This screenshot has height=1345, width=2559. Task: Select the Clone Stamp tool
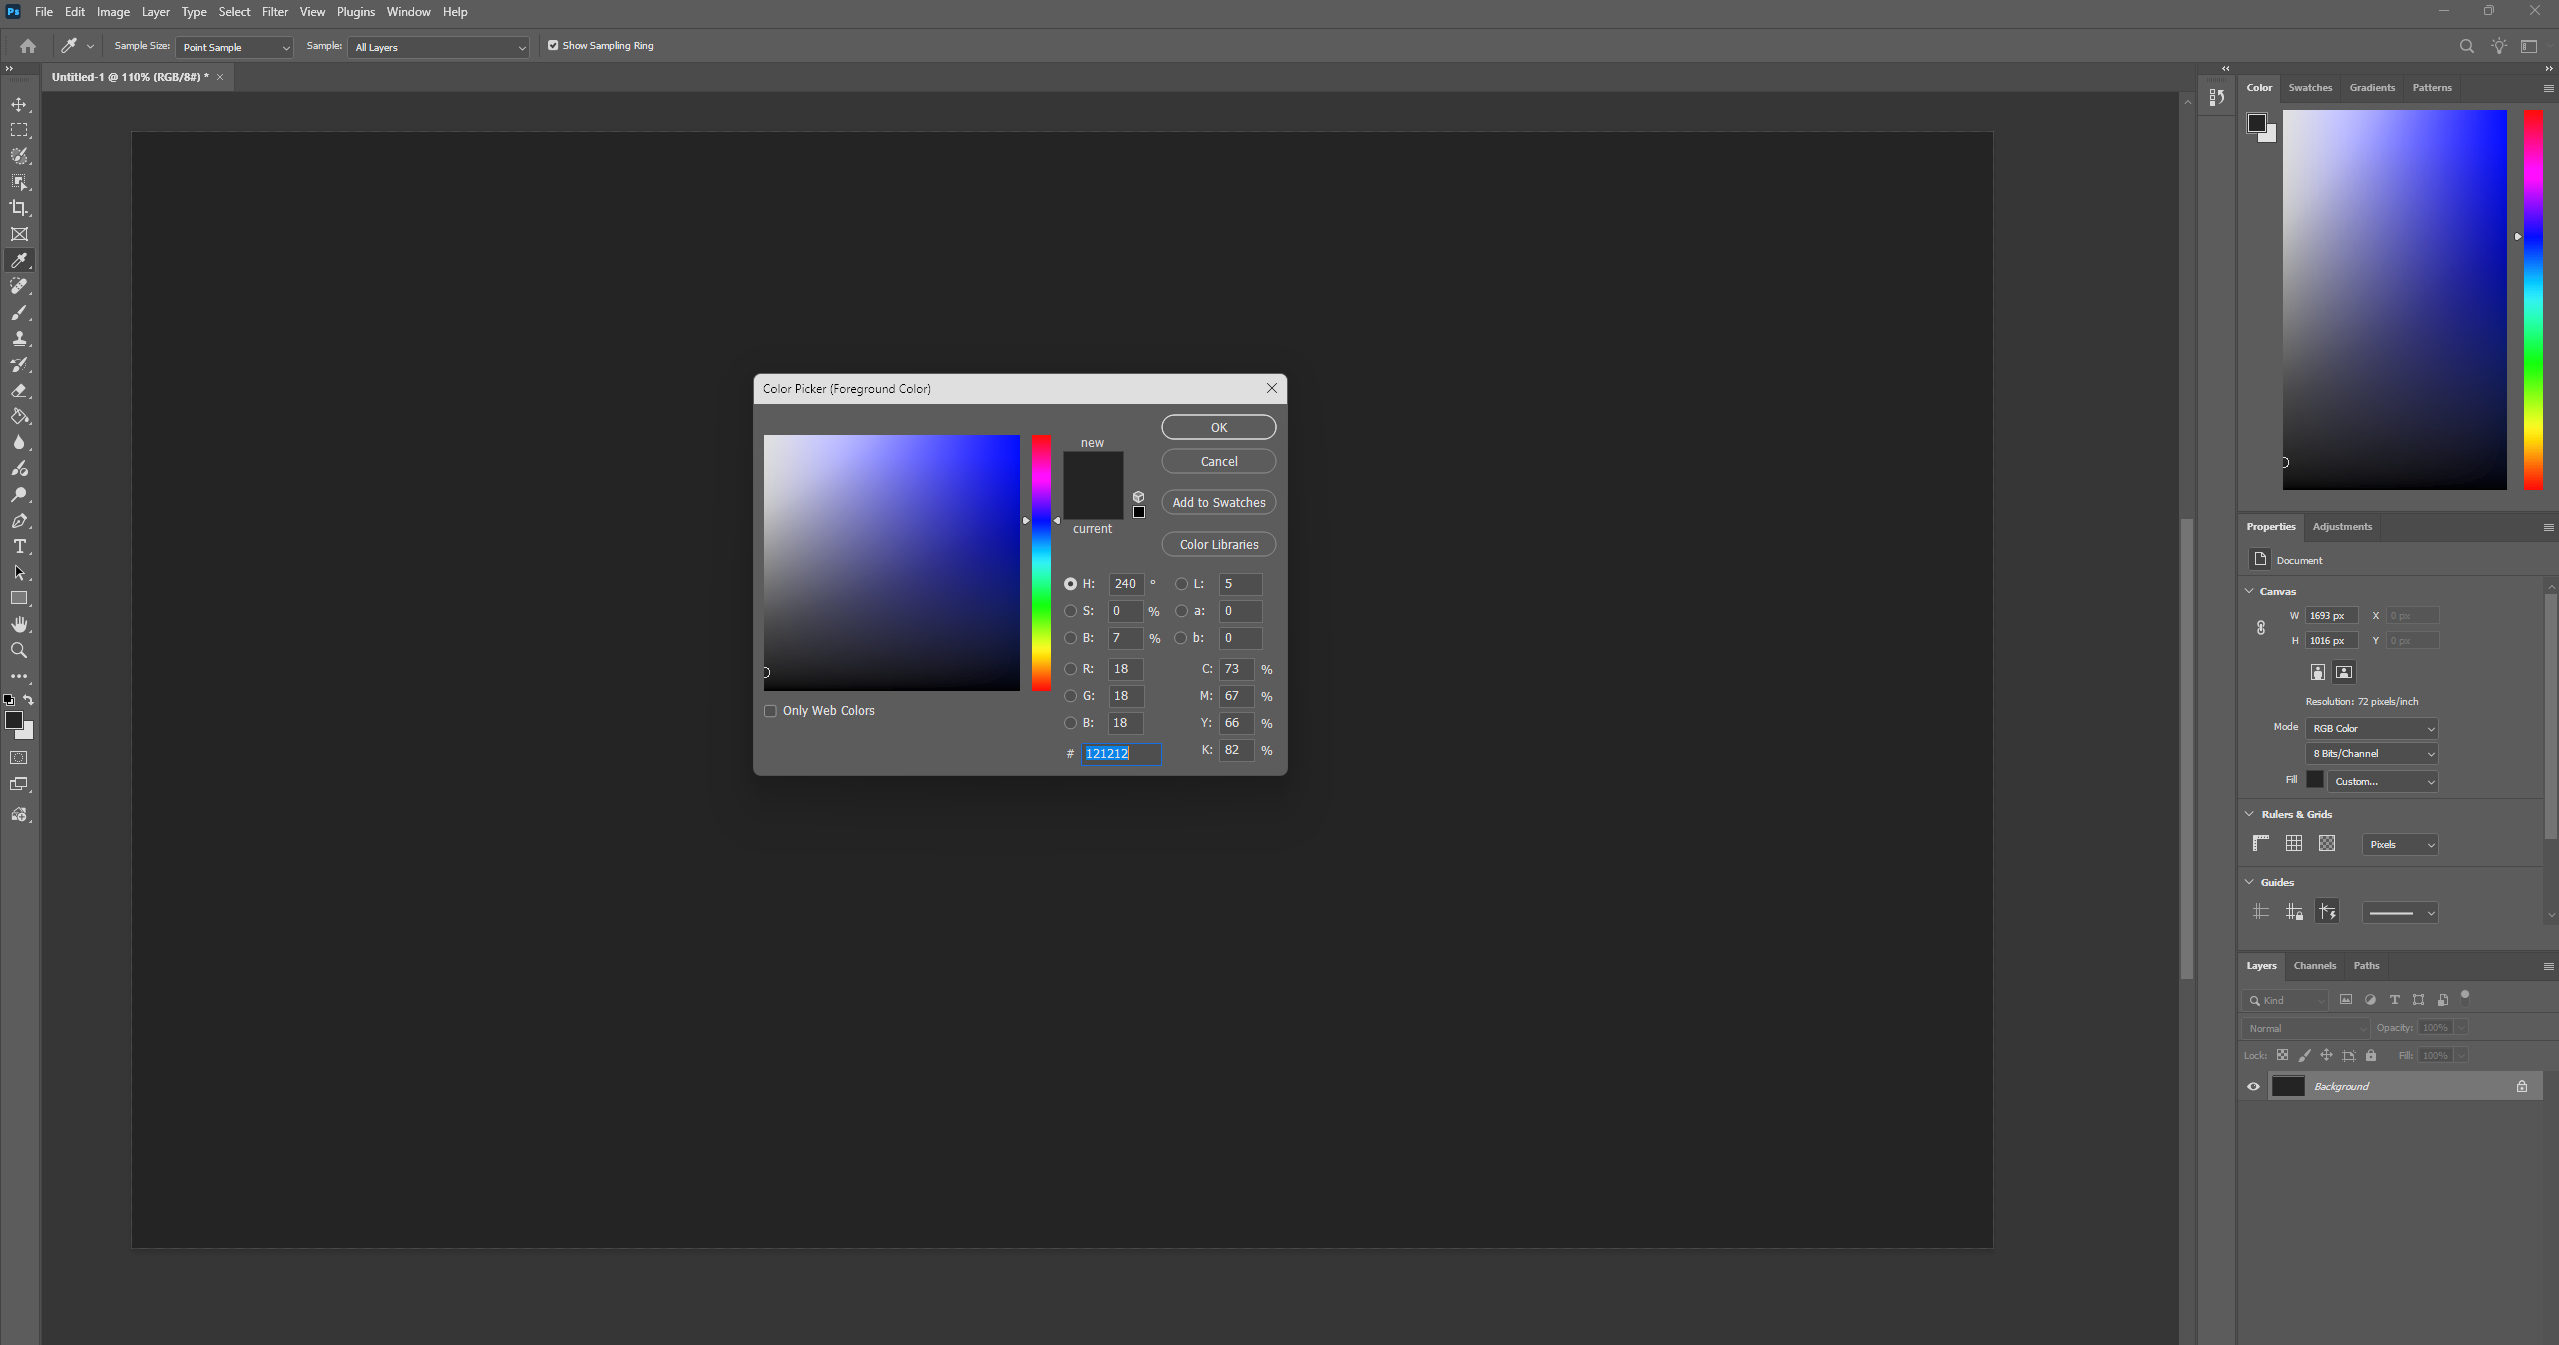point(19,339)
